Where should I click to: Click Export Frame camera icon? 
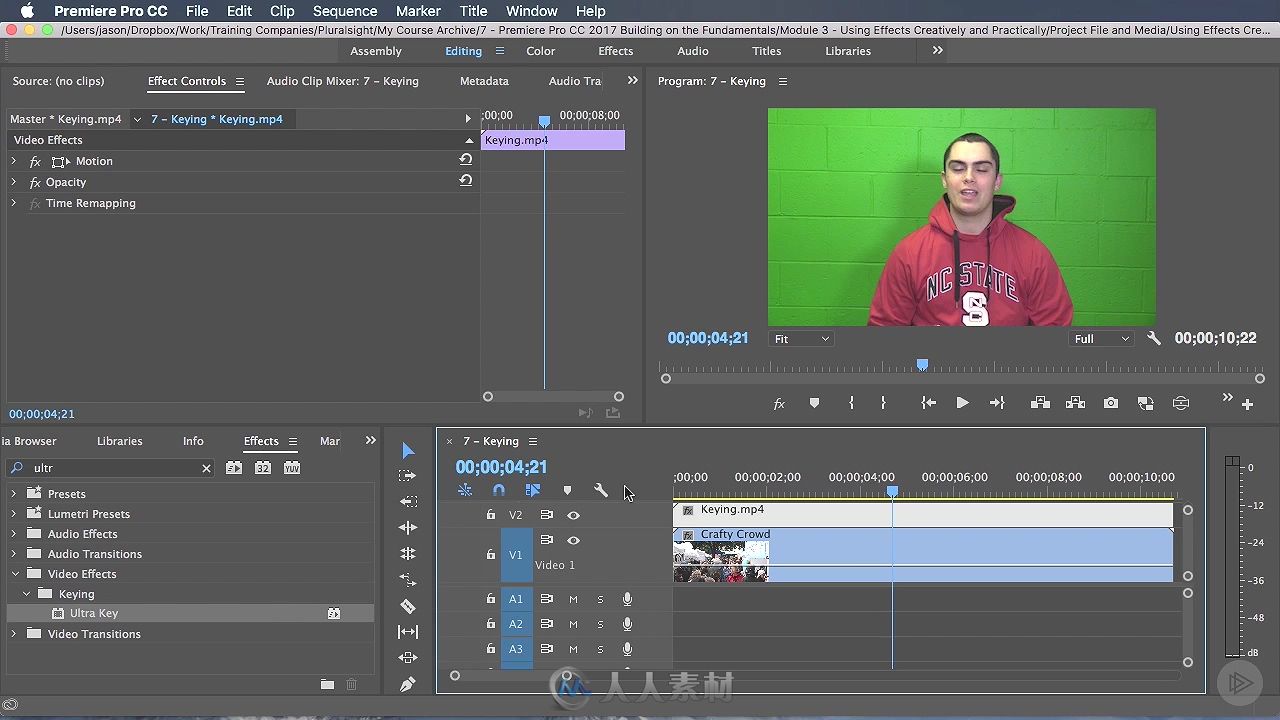1111,403
